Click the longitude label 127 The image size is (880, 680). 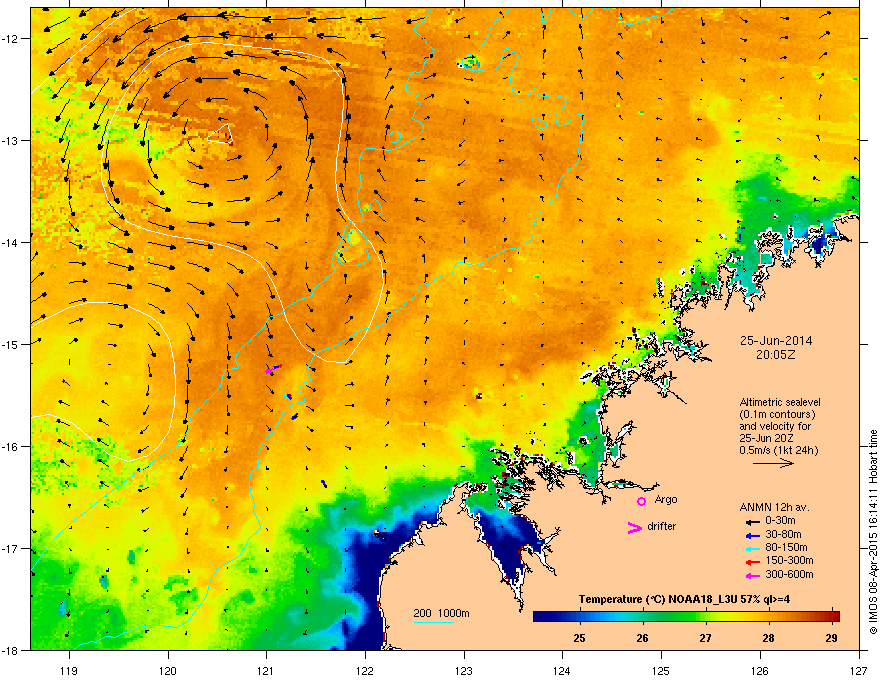click(859, 671)
